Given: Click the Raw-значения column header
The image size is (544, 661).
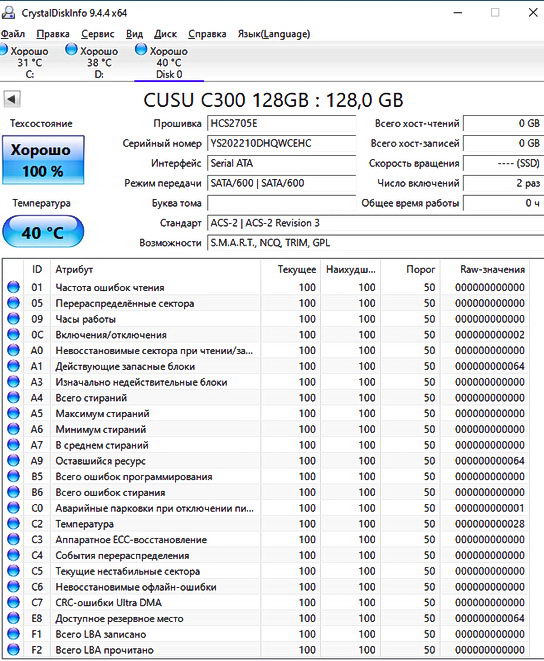Looking at the screenshot, I should pos(485,269).
